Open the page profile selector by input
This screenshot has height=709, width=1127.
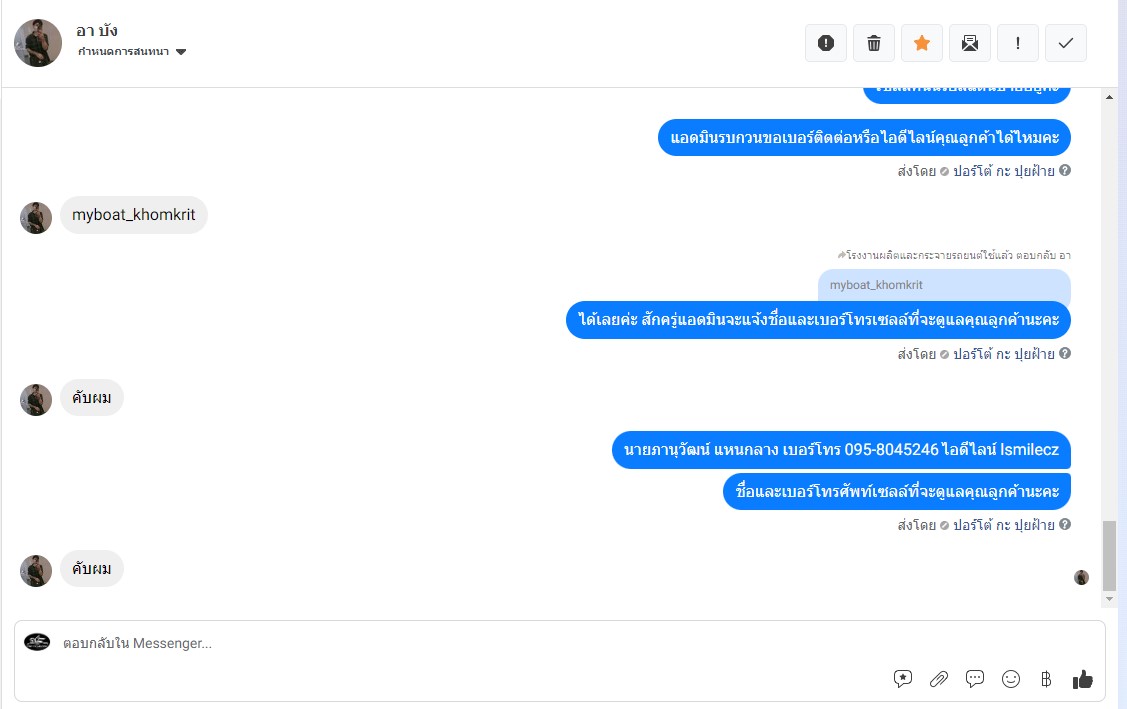[x=37, y=642]
